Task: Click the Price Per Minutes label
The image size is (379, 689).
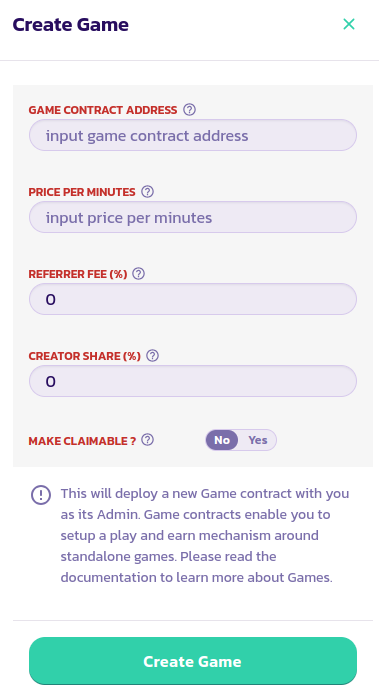Action: (82, 192)
